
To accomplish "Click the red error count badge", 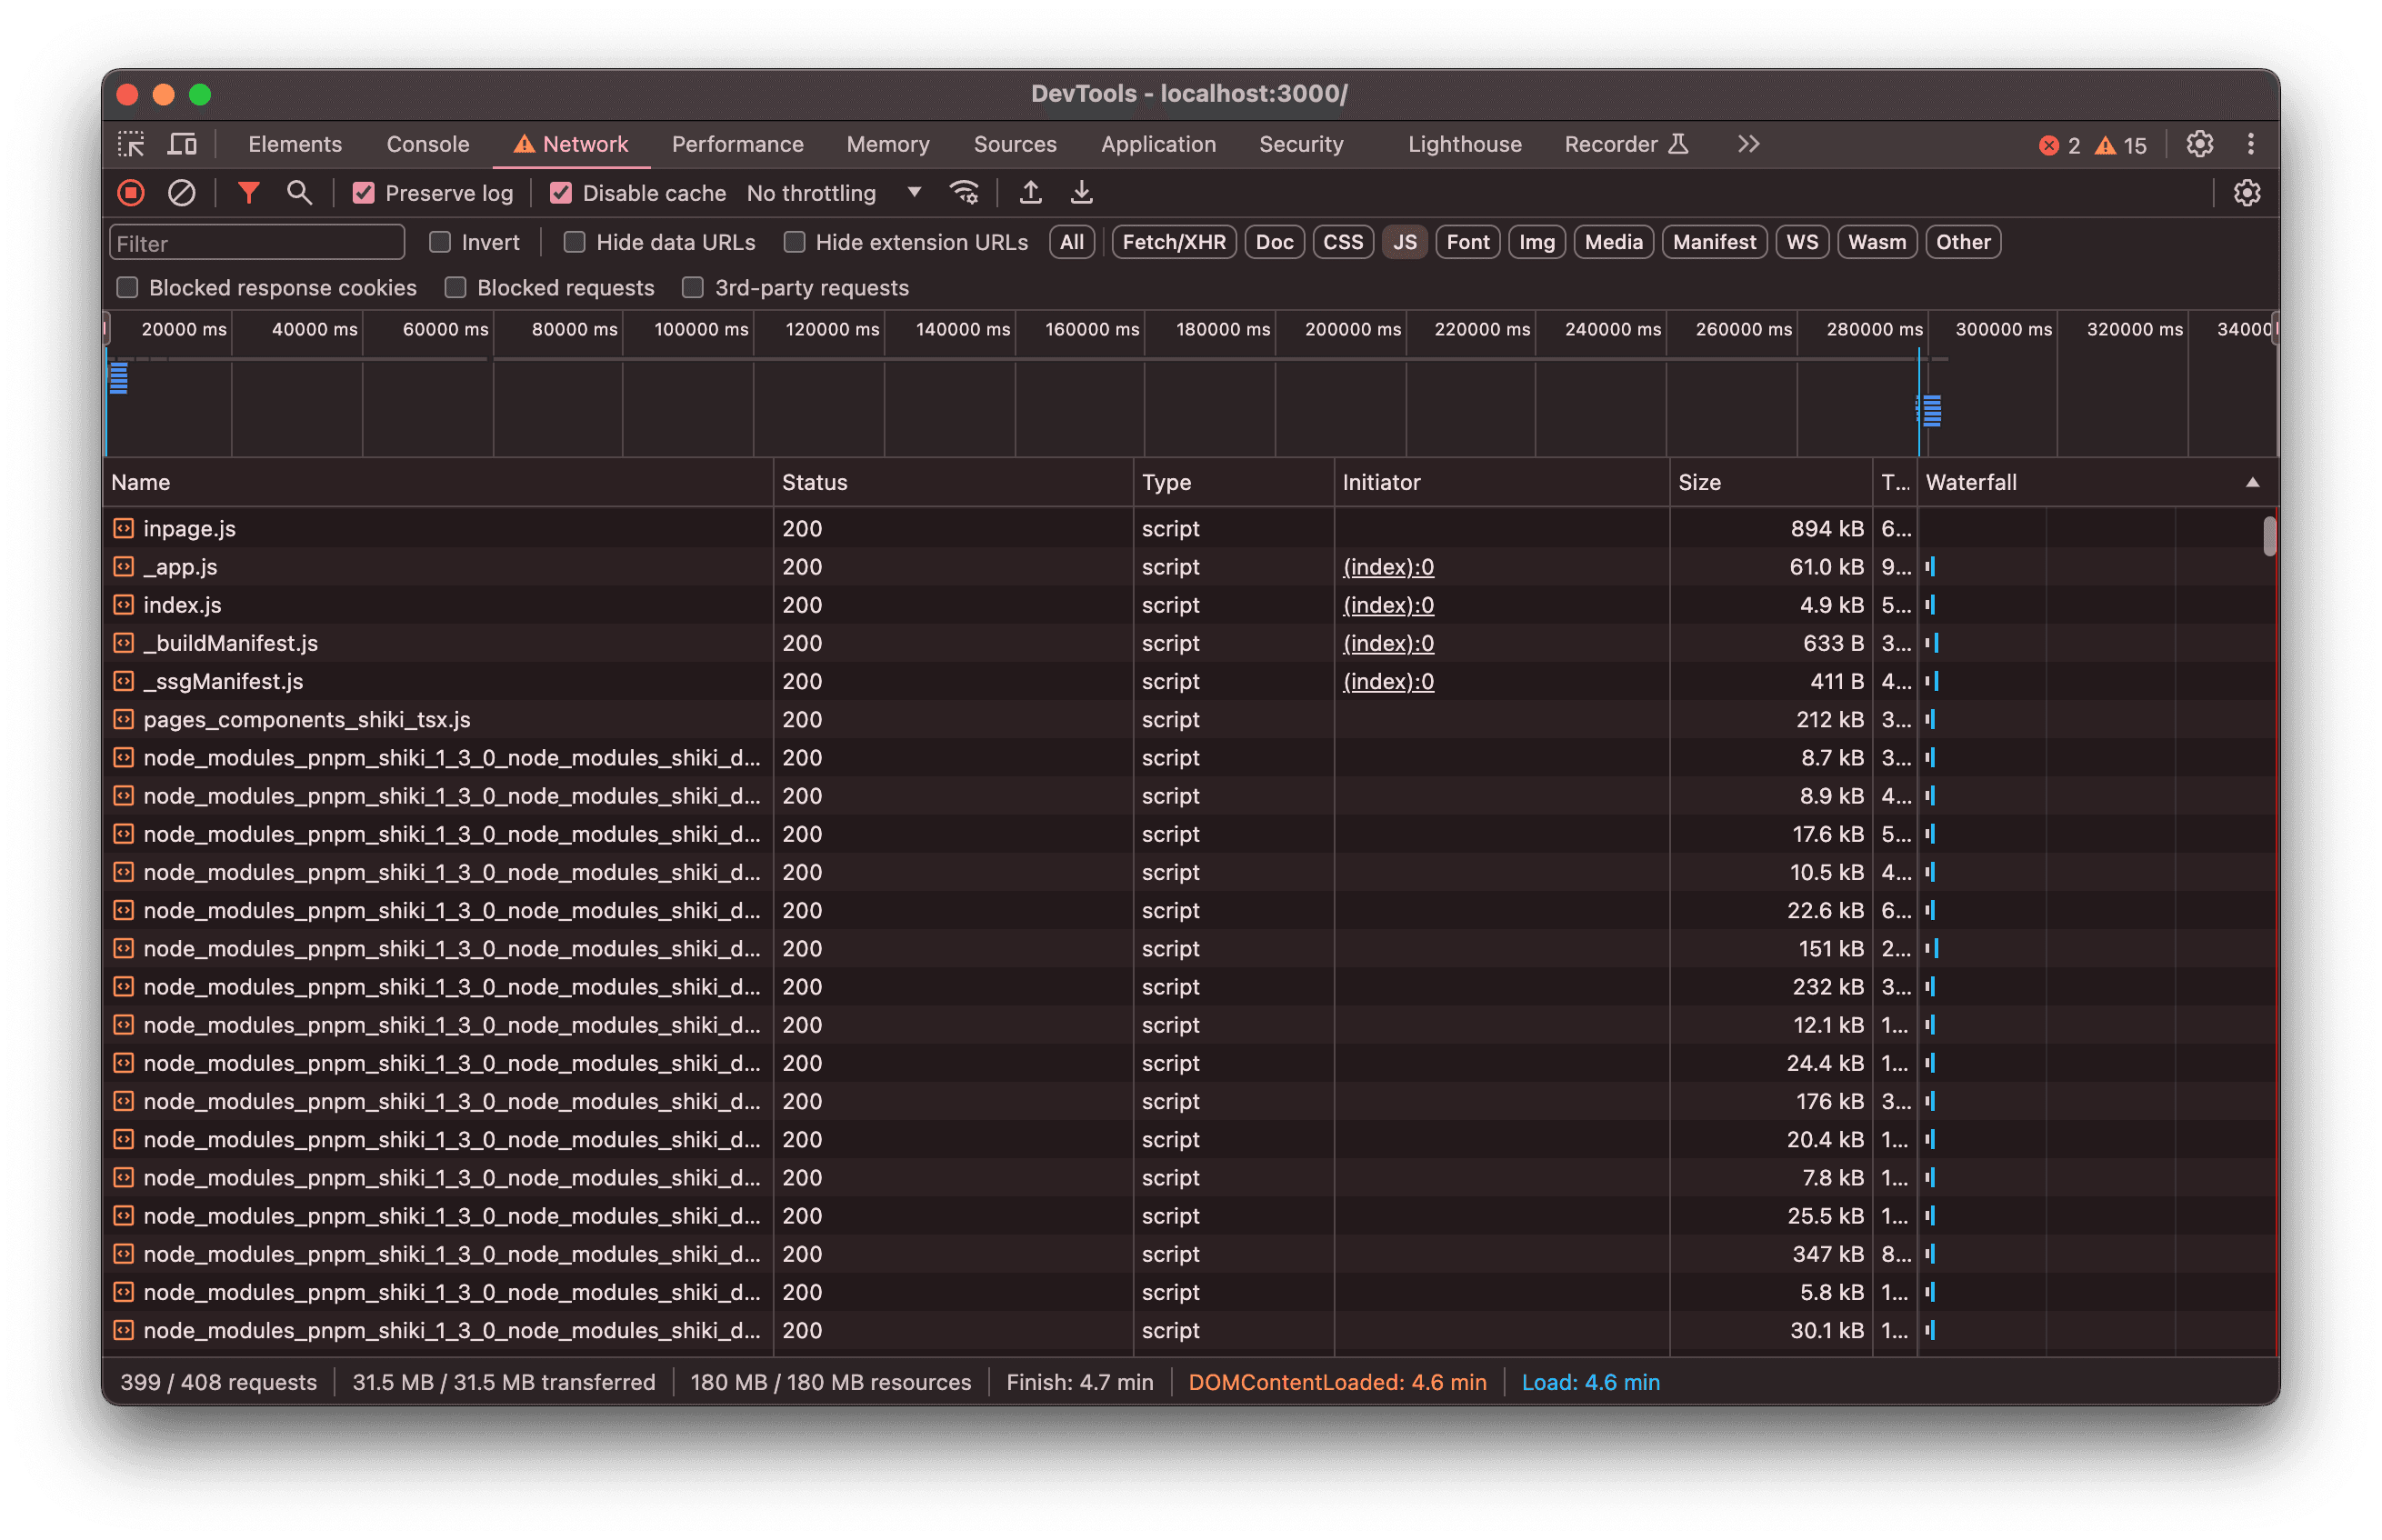I will [x=2058, y=145].
